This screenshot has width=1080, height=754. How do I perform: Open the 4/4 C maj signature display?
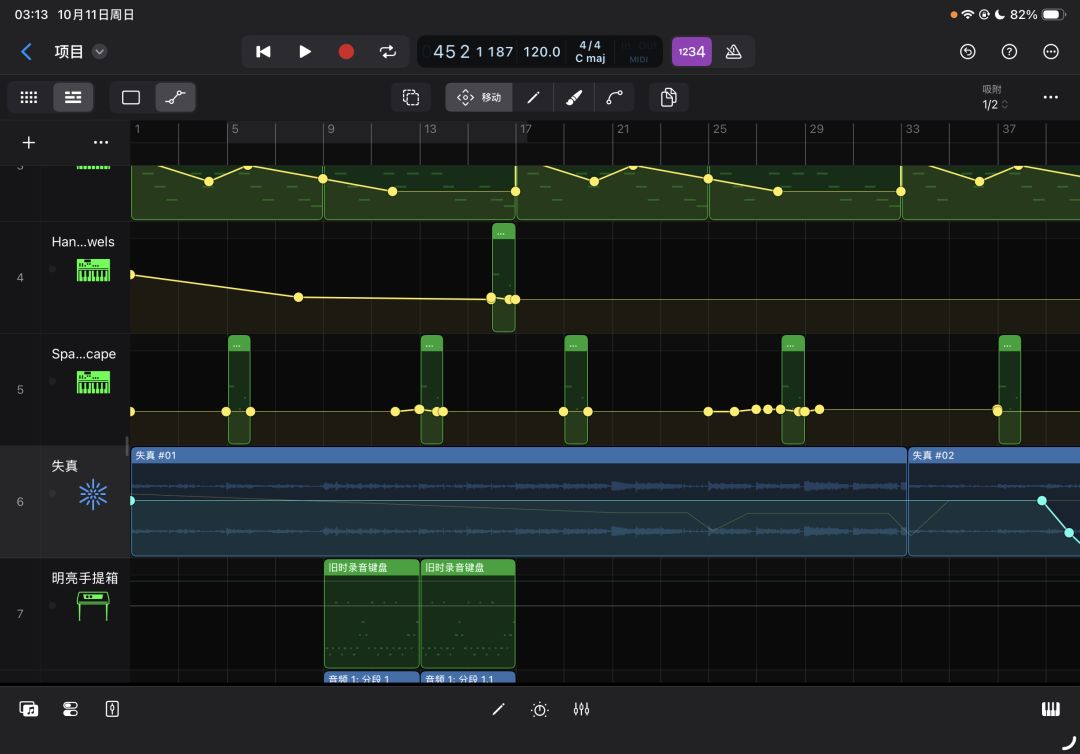[590, 52]
